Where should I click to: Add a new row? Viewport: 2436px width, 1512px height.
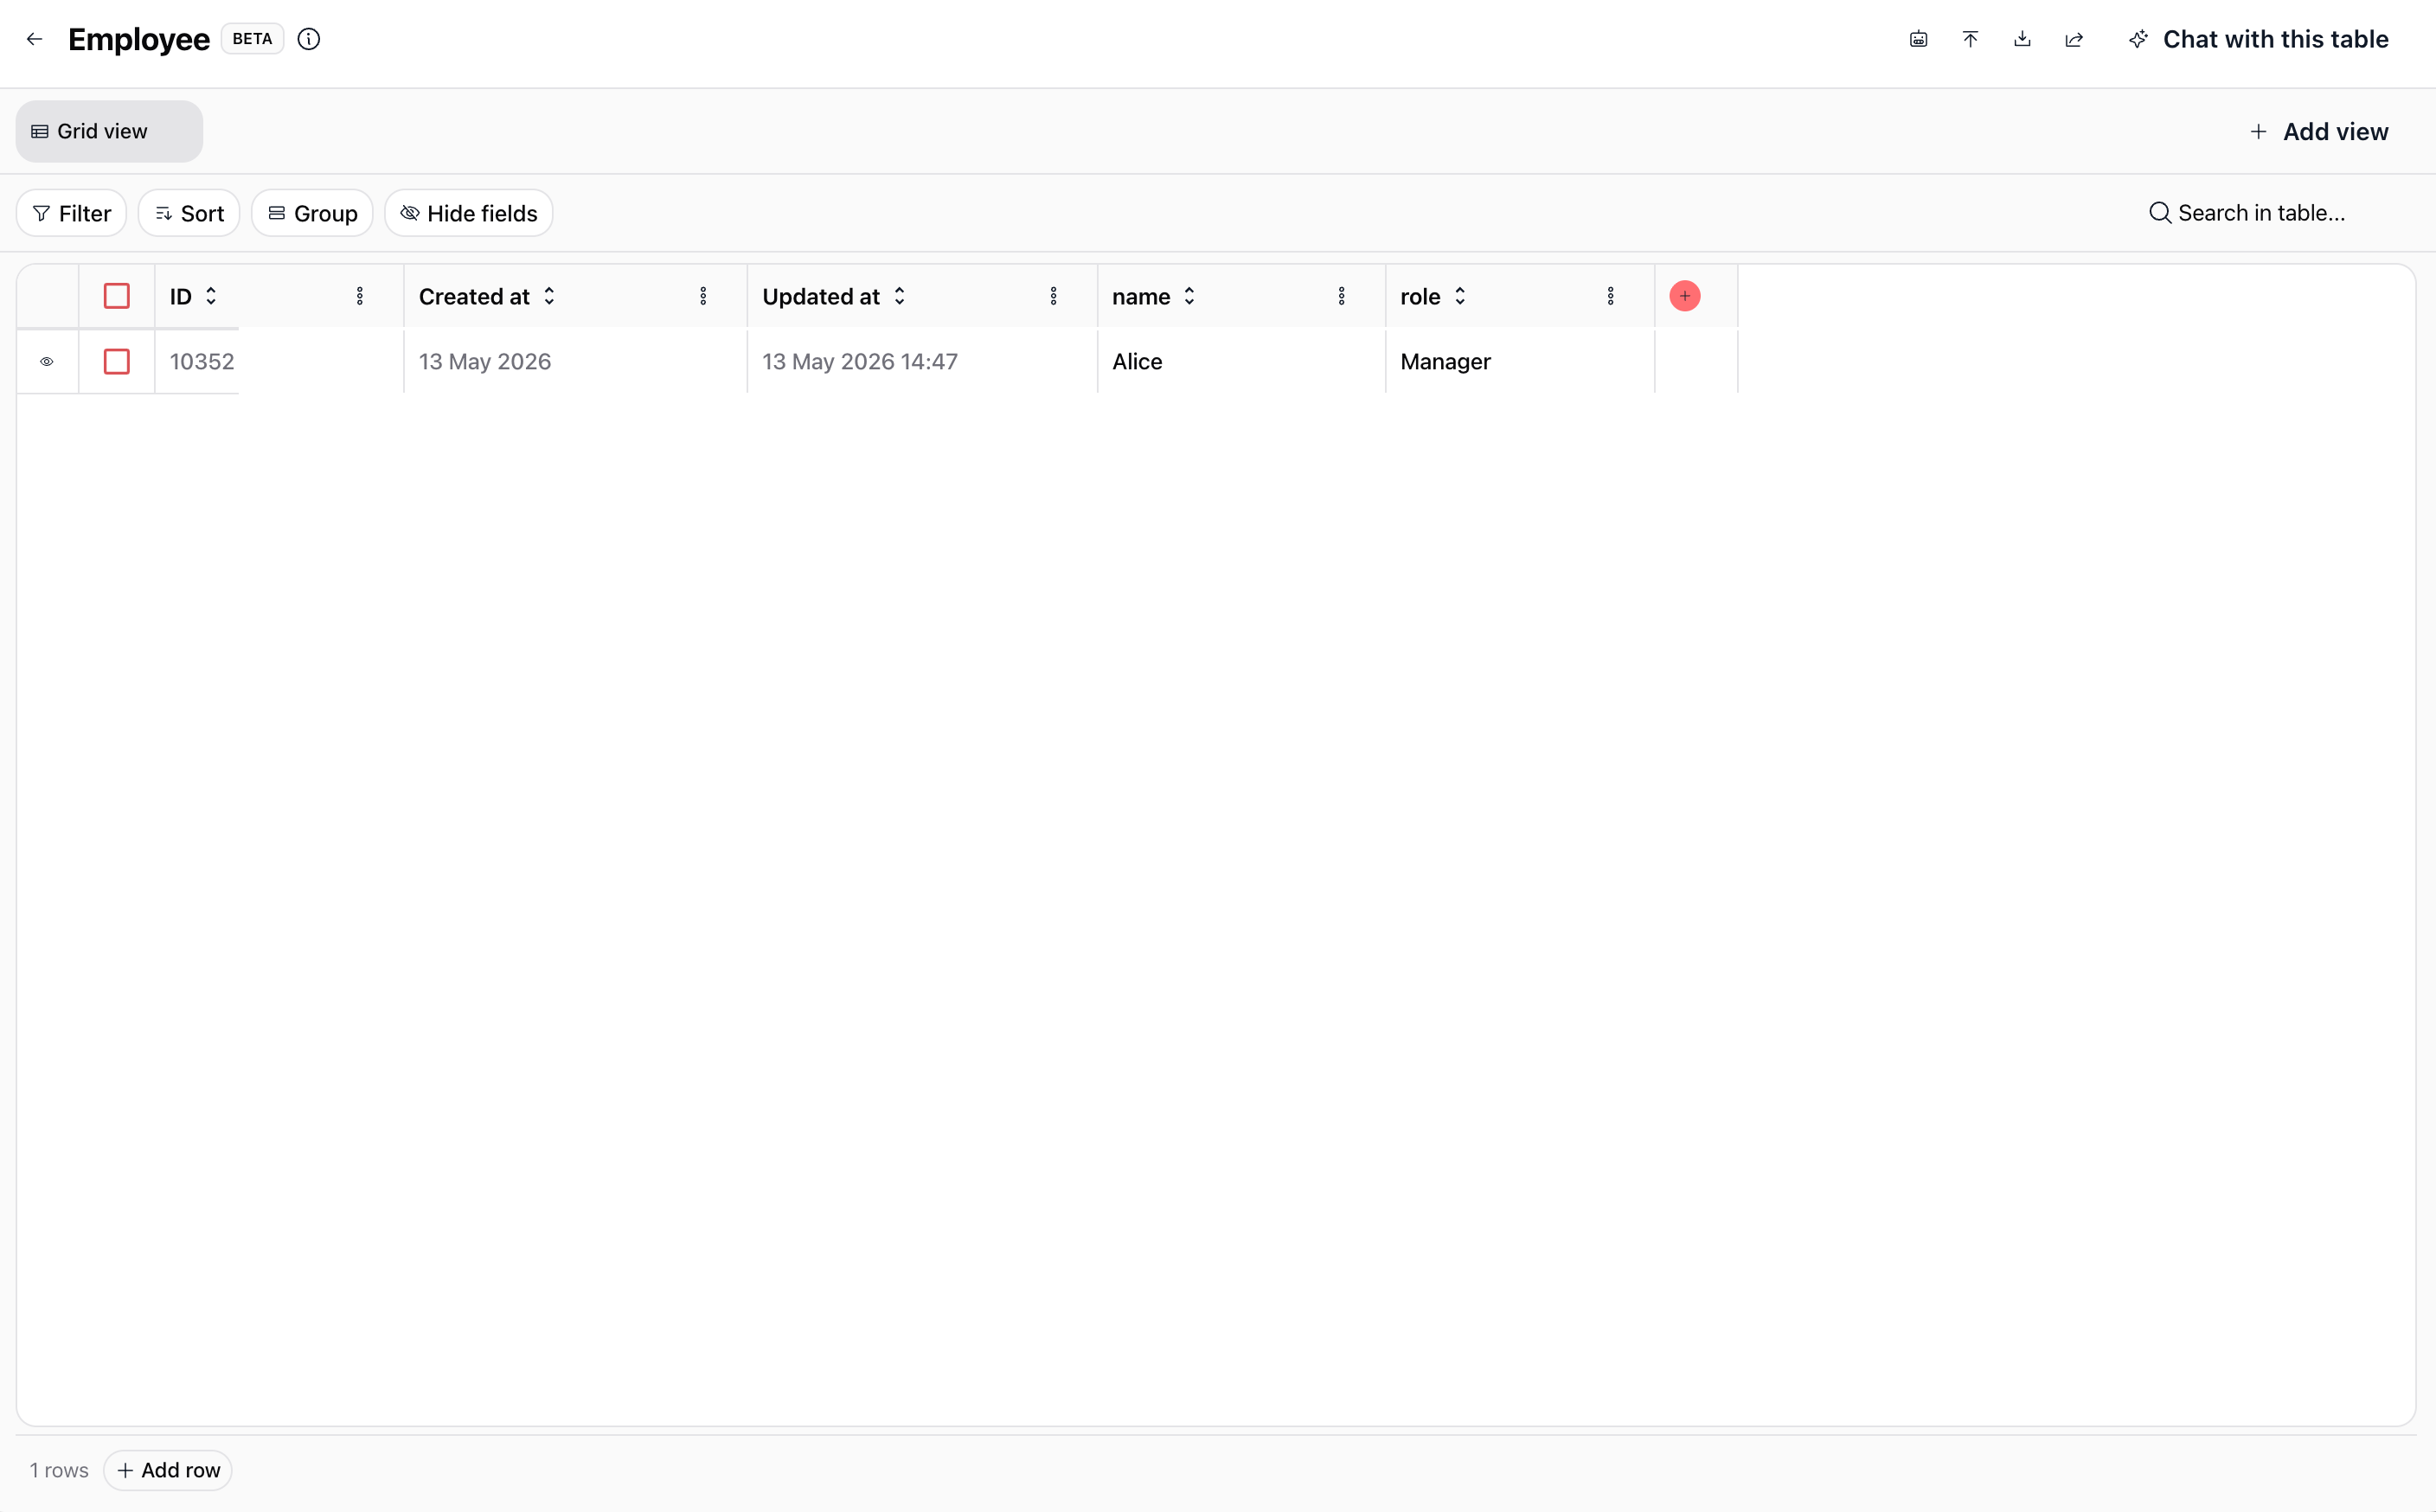[x=168, y=1470]
